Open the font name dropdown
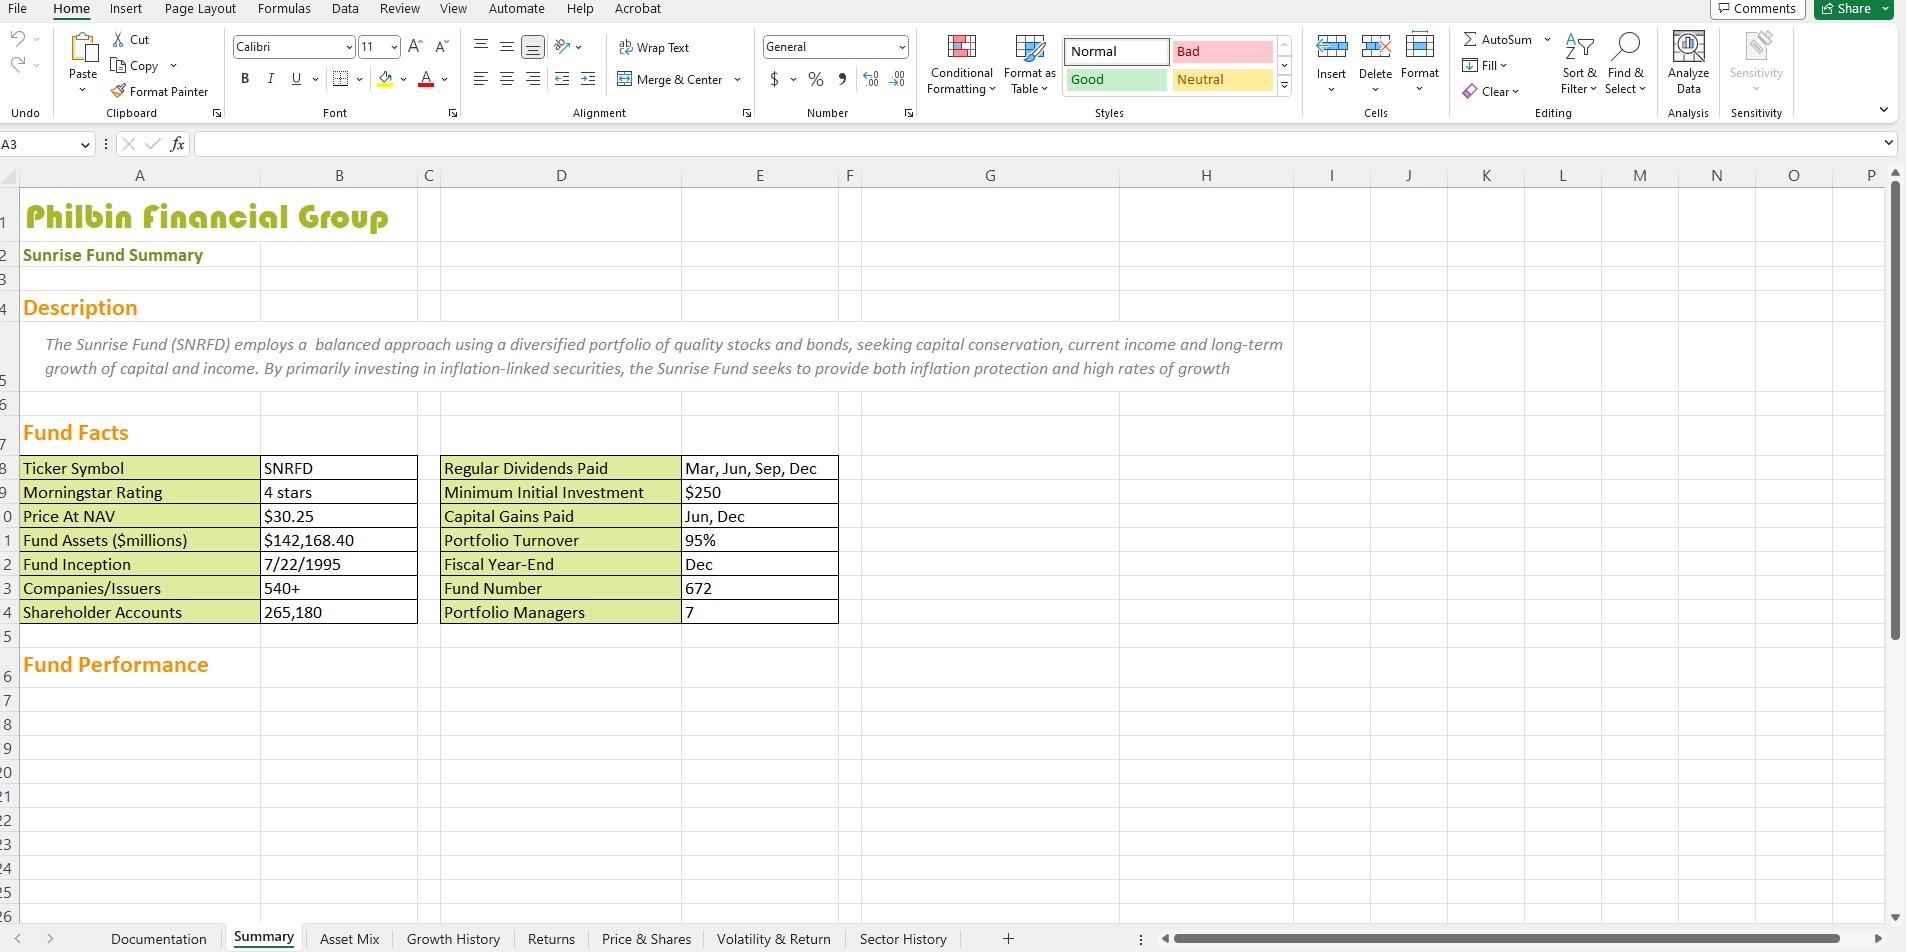 click(x=349, y=47)
